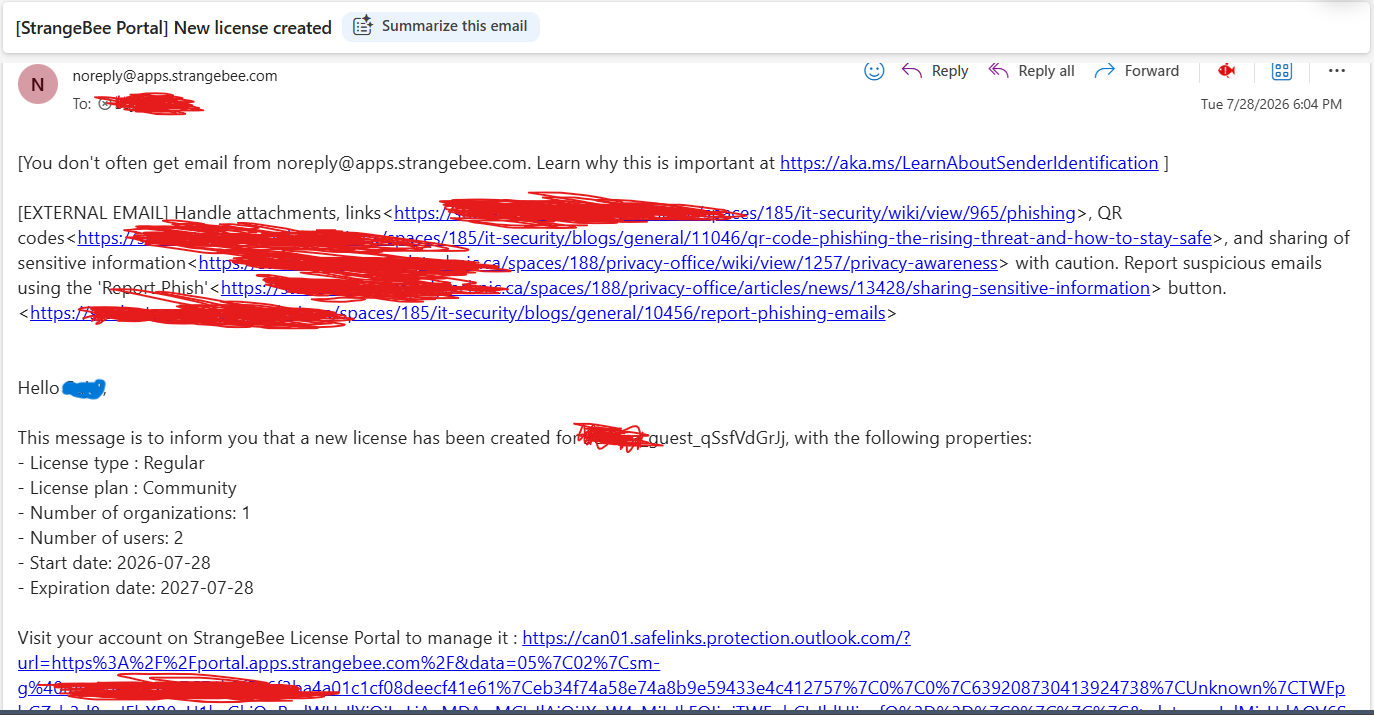Screen dimensions: 1374x715
Task: Click the sparkle icon in Summarize button
Action: [362, 27]
